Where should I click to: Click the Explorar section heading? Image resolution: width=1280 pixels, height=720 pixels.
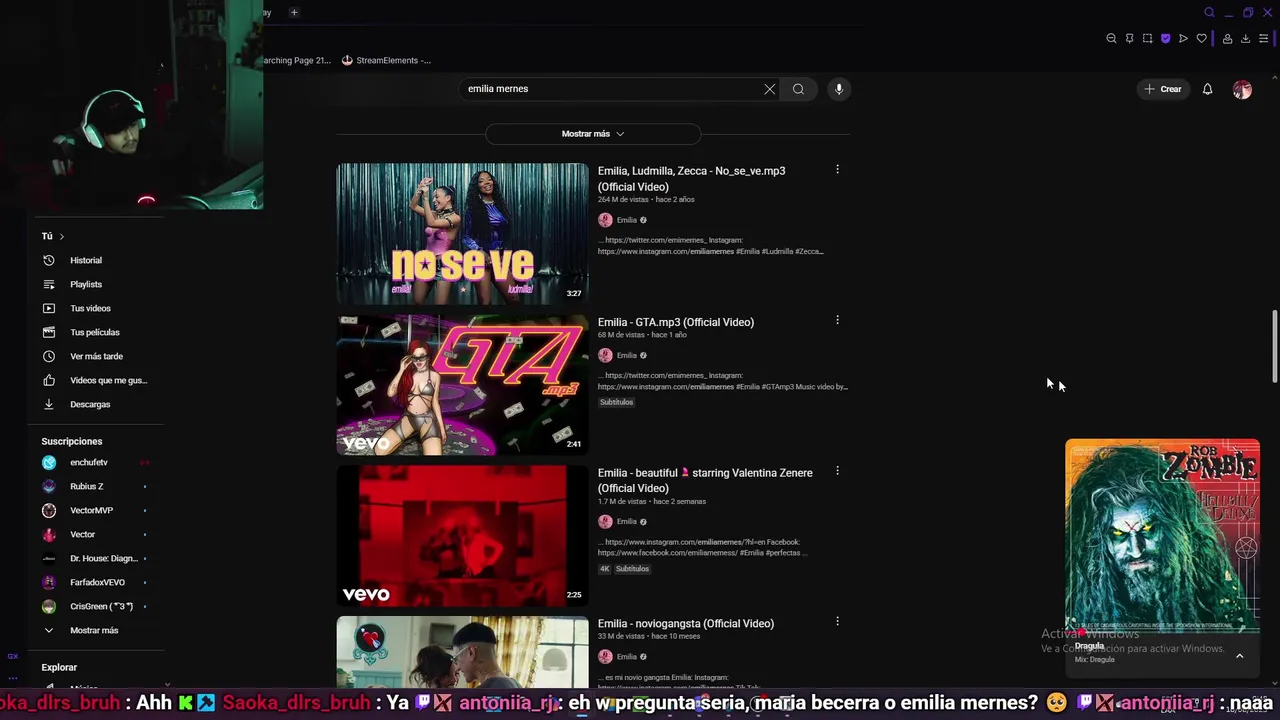(x=59, y=667)
